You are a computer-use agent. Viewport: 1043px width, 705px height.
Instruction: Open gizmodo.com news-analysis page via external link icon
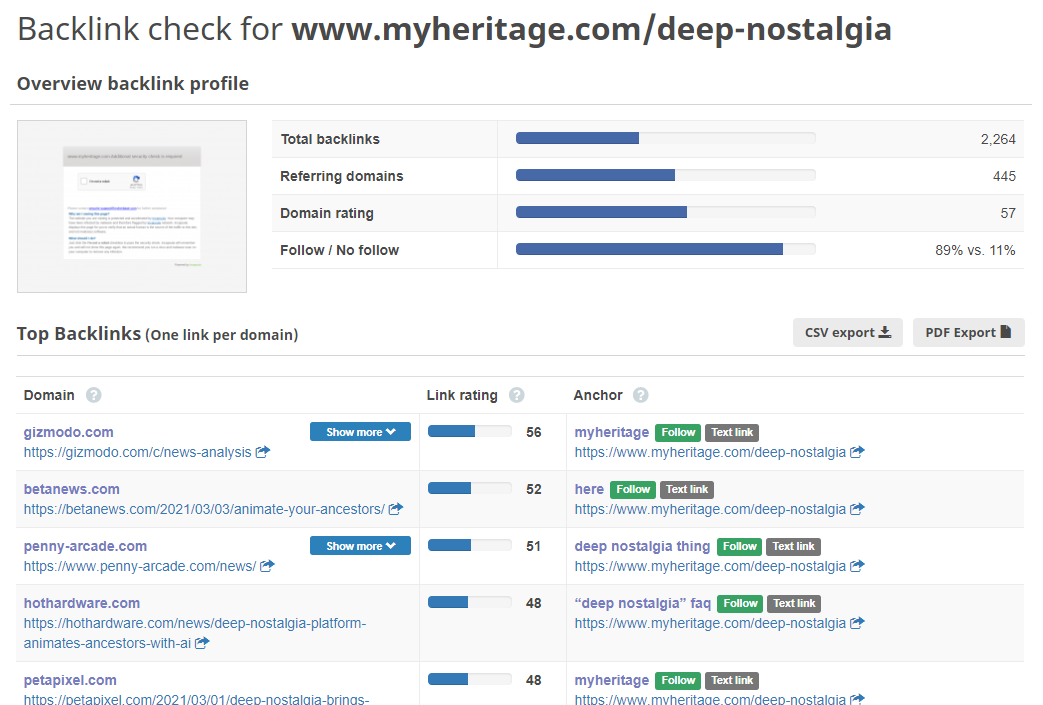tap(262, 452)
